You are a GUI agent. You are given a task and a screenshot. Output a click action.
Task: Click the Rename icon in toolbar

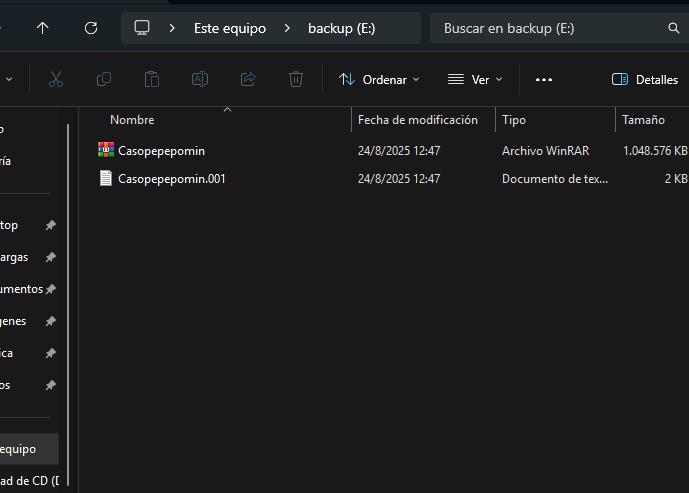[x=200, y=79]
